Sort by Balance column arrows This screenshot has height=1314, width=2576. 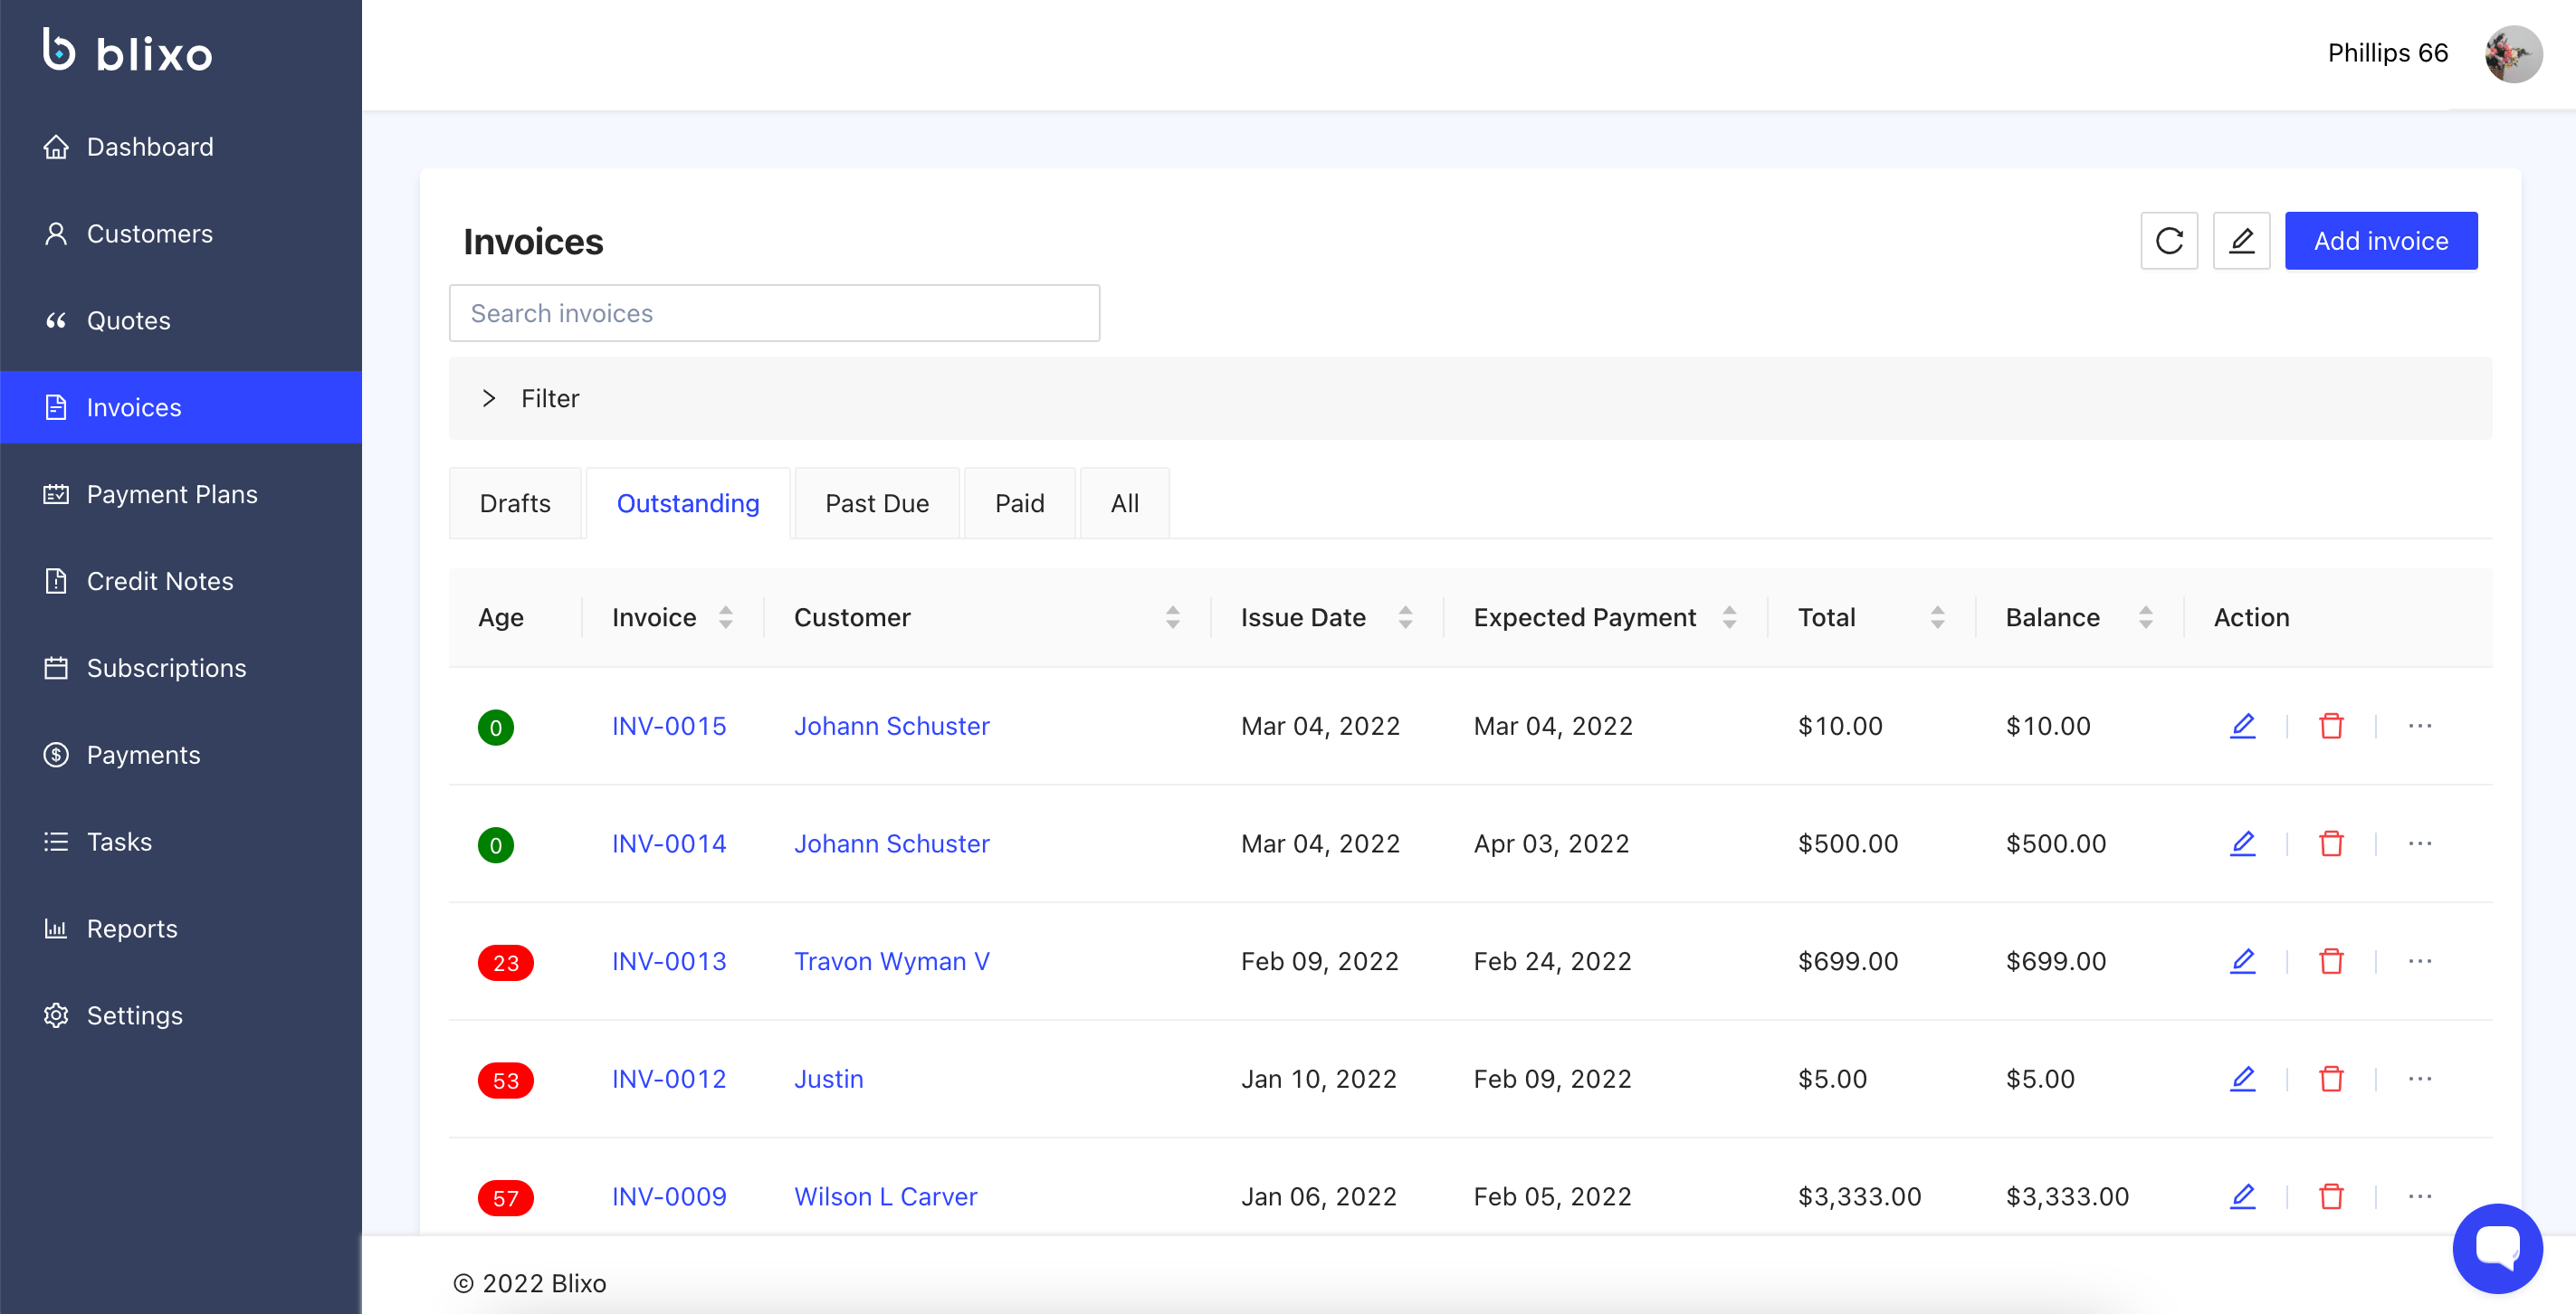click(x=2145, y=617)
